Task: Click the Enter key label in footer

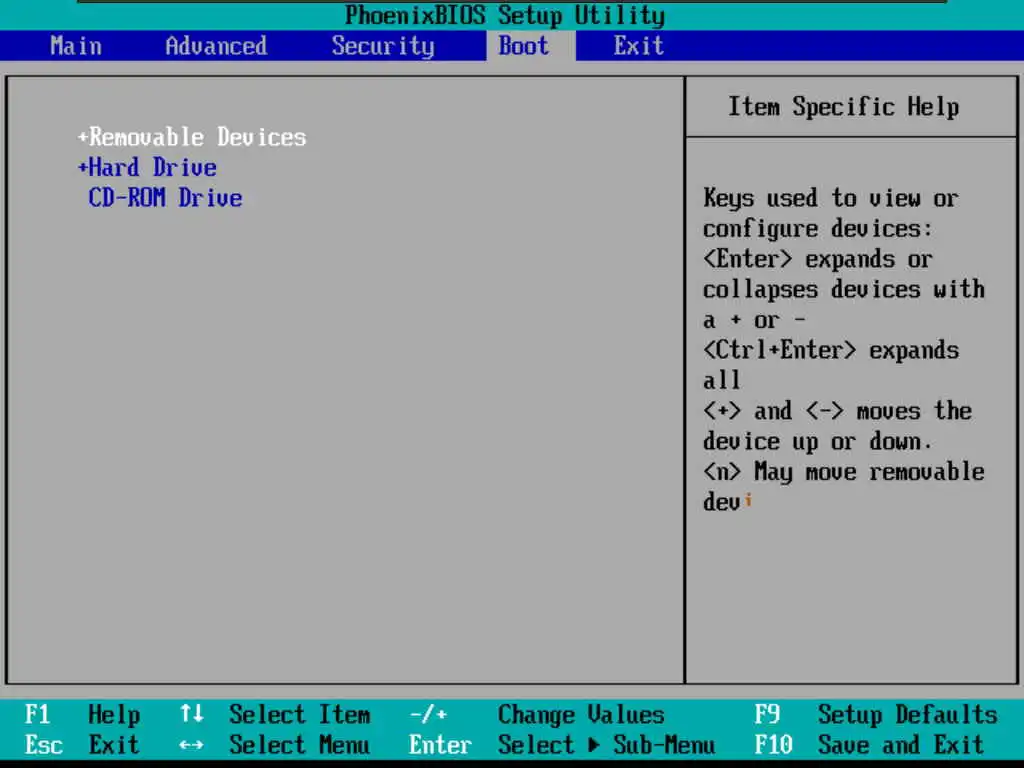Action: pyautogui.click(x=440, y=744)
